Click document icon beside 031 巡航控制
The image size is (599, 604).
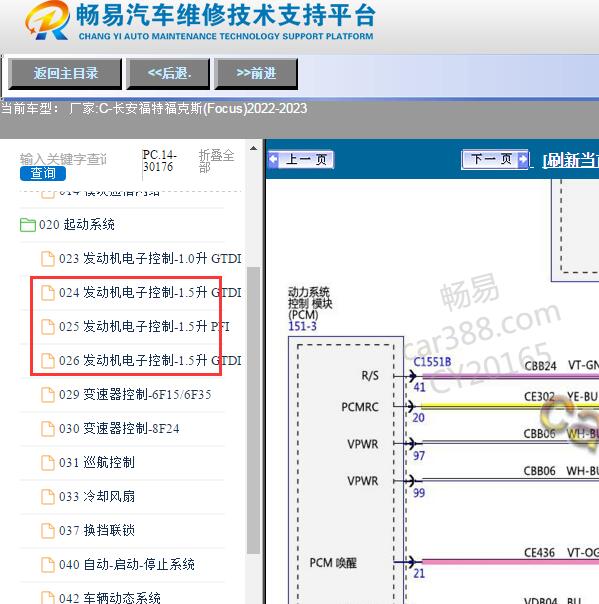(x=48, y=462)
